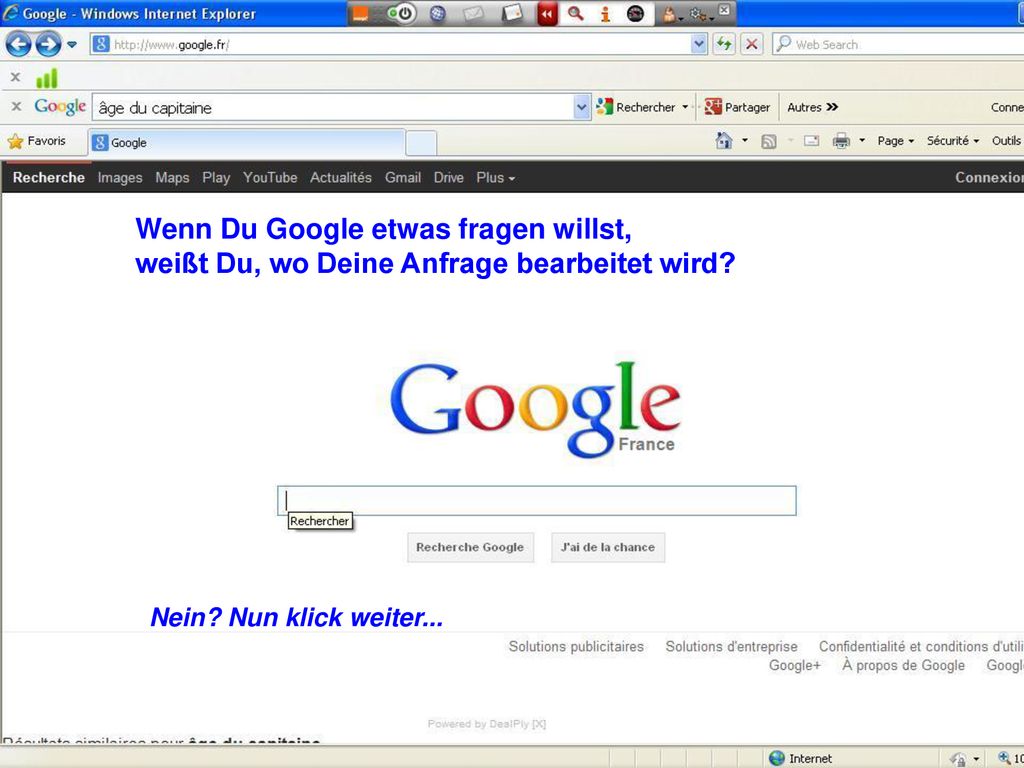
Task: Click the green signal bars icon
Action: point(46,78)
